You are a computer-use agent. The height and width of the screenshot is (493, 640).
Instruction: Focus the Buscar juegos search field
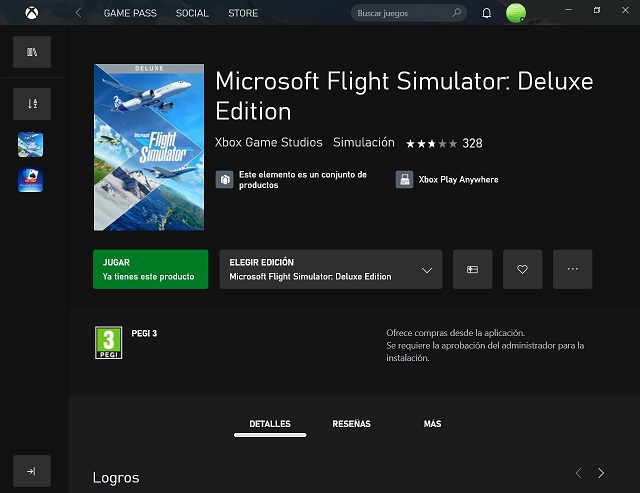(409, 13)
